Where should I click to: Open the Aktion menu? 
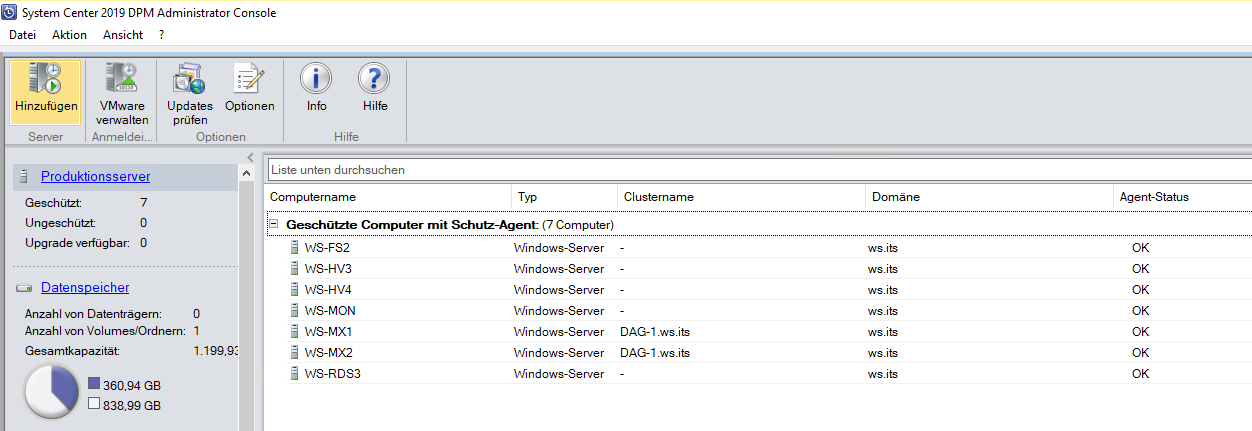(69, 34)
